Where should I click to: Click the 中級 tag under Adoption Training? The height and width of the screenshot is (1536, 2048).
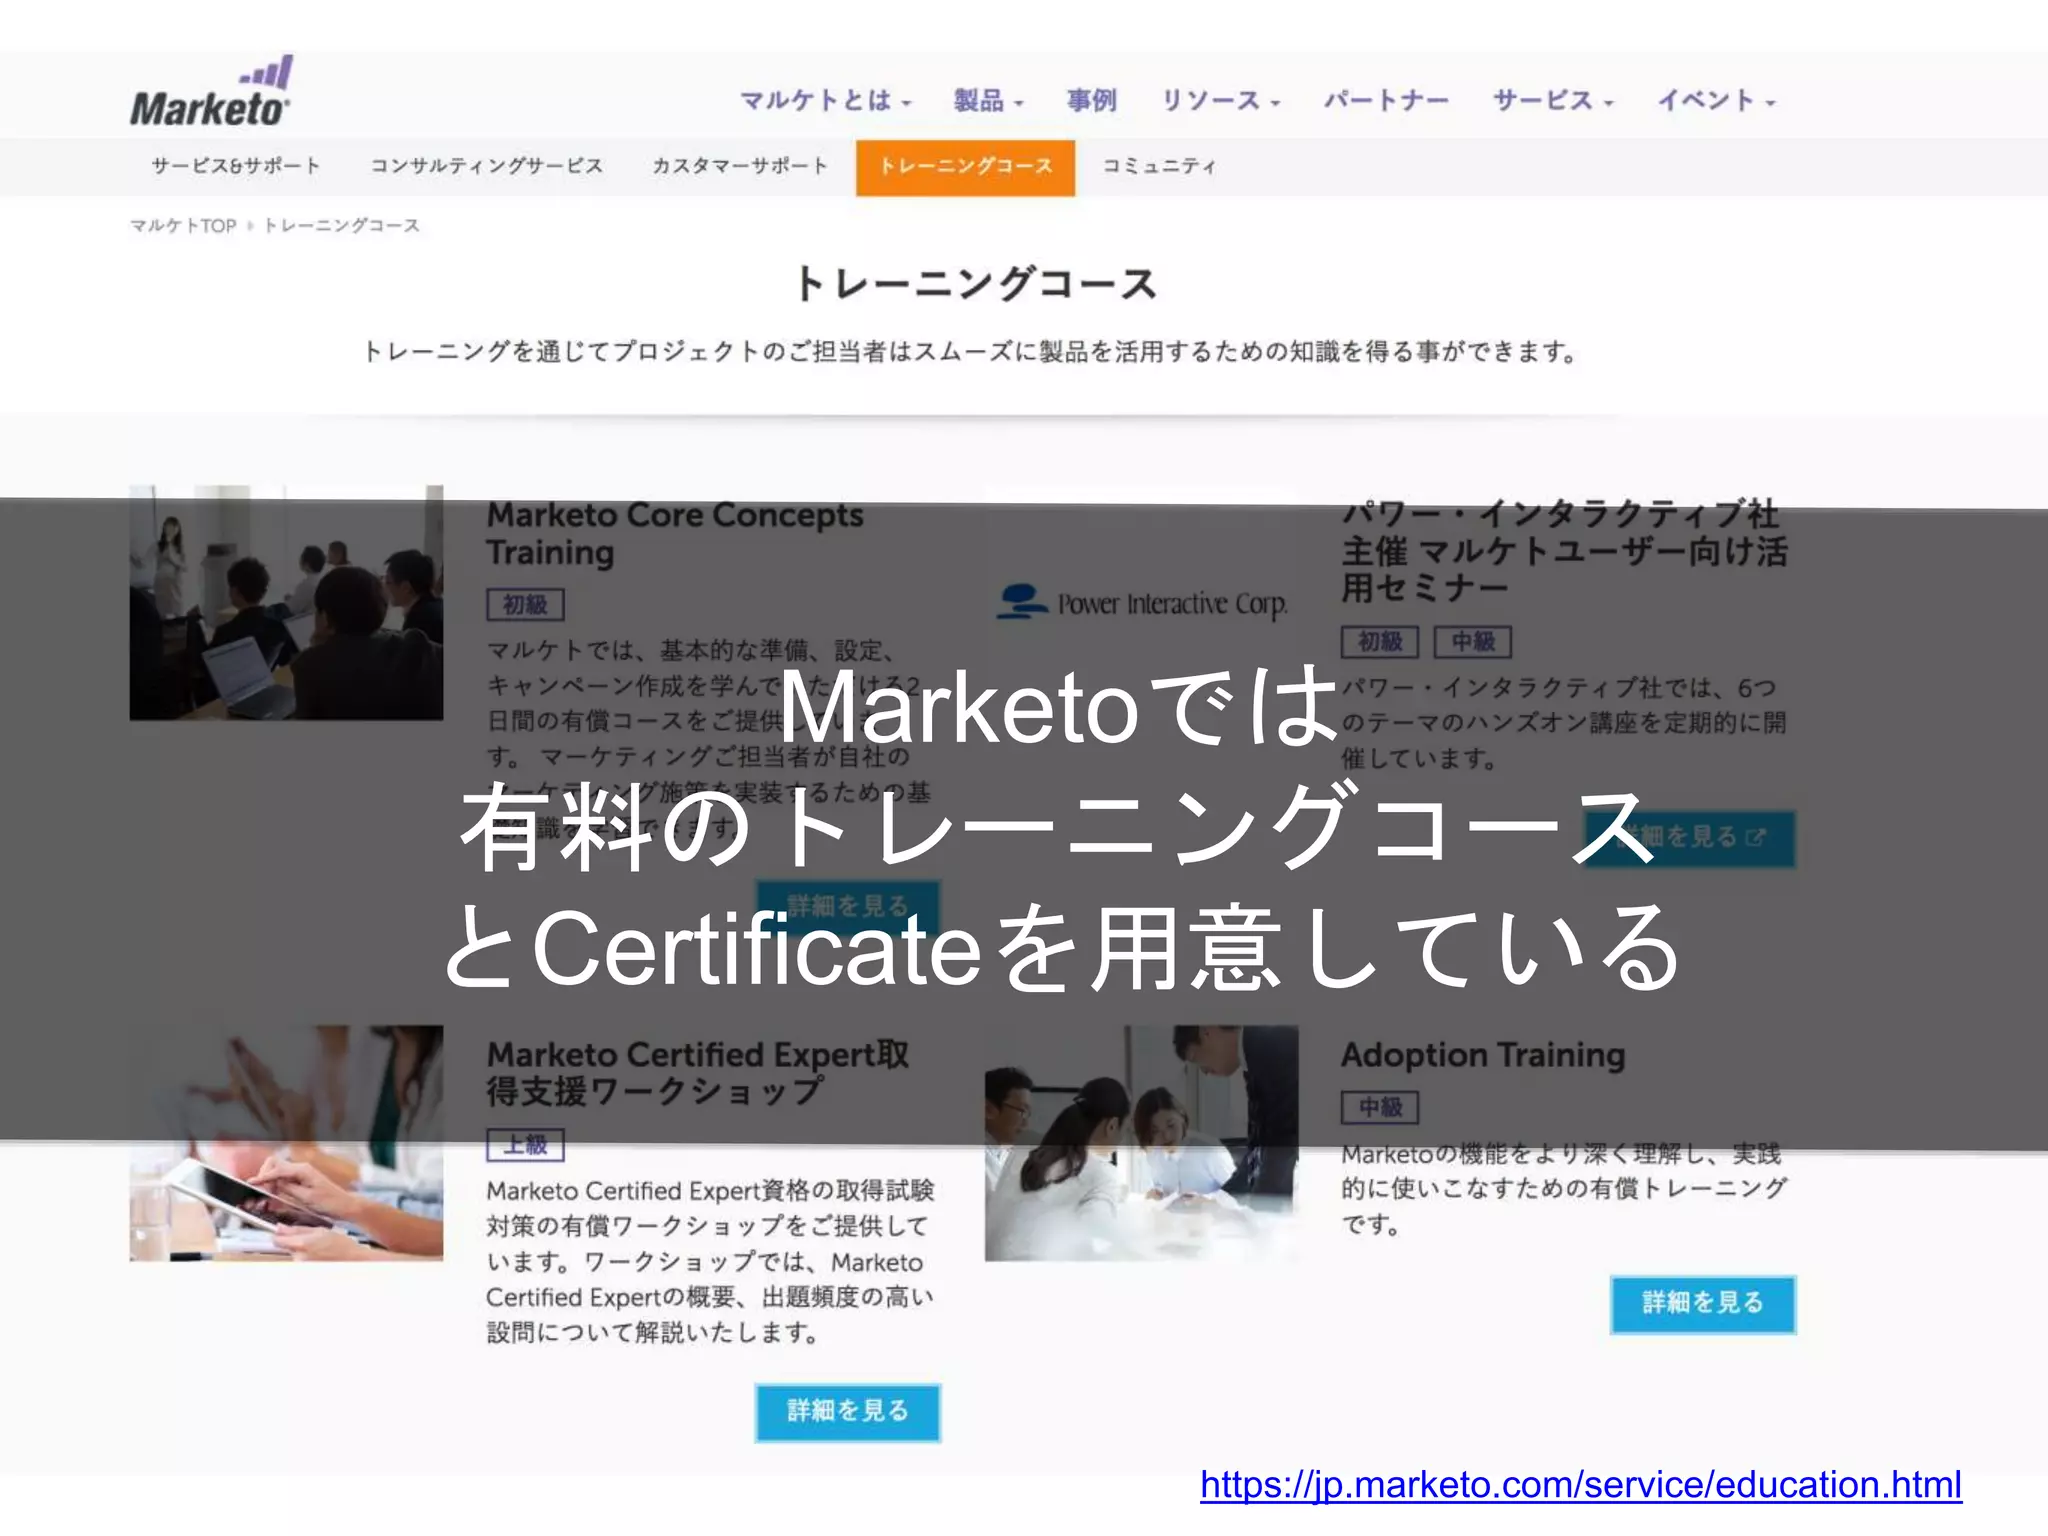tap(1379, 1107)
